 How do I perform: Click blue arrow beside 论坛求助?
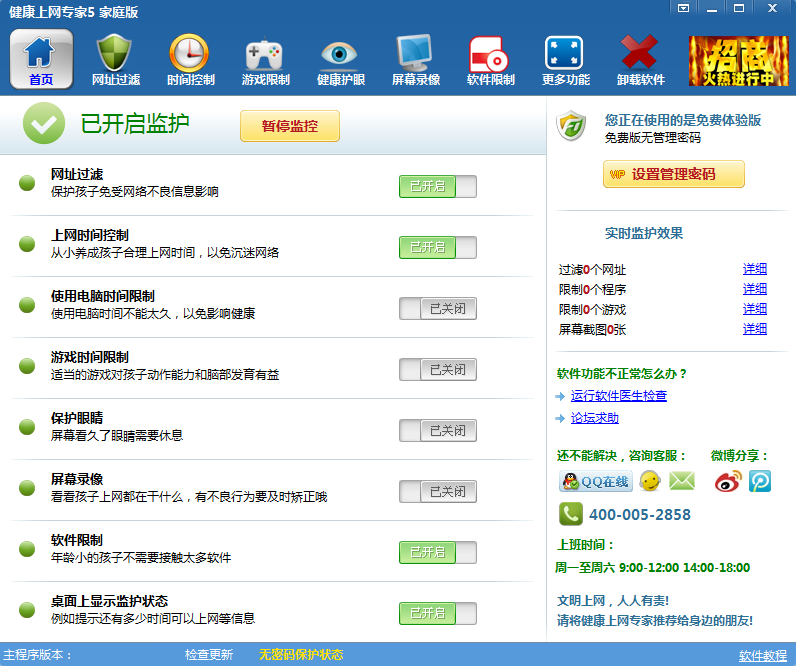(x=560, y=418)
